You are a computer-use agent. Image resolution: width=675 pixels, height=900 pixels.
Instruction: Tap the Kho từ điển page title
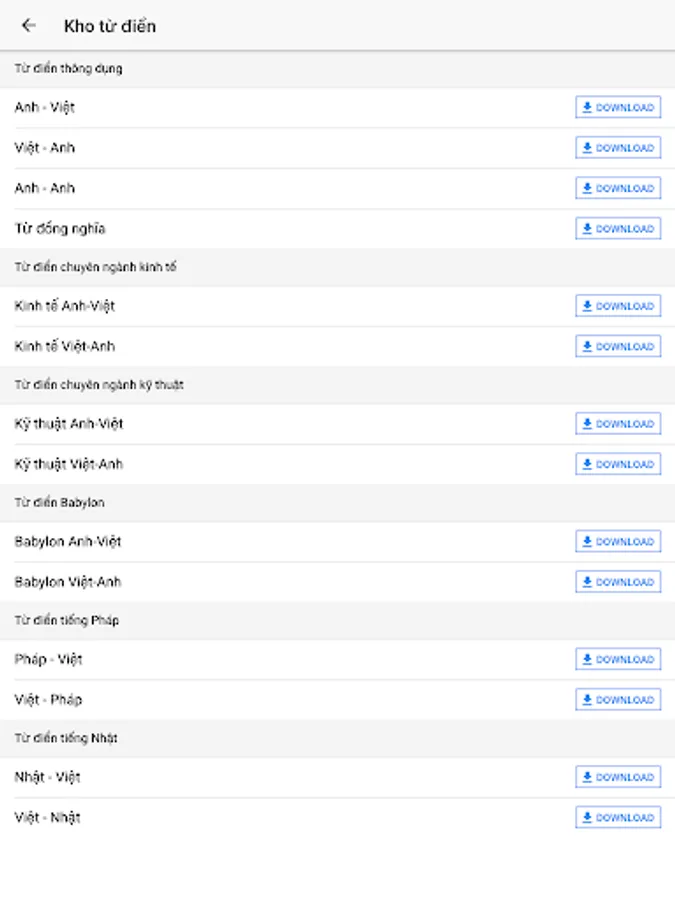tap(110, 26)
